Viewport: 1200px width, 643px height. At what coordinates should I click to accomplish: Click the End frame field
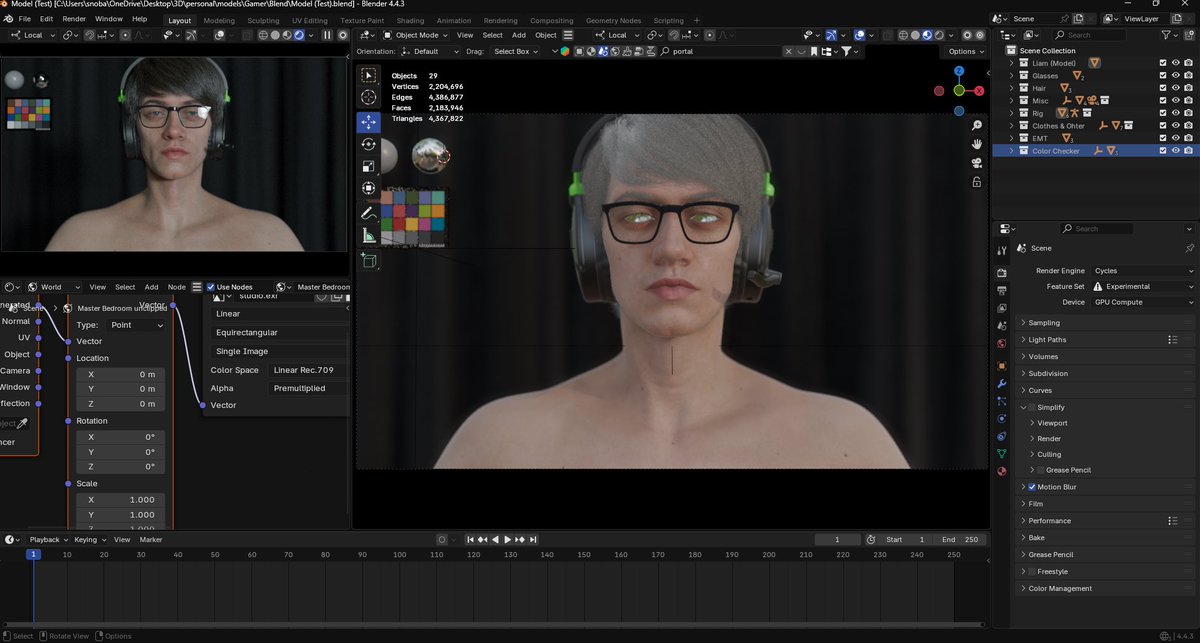point(961,540)
